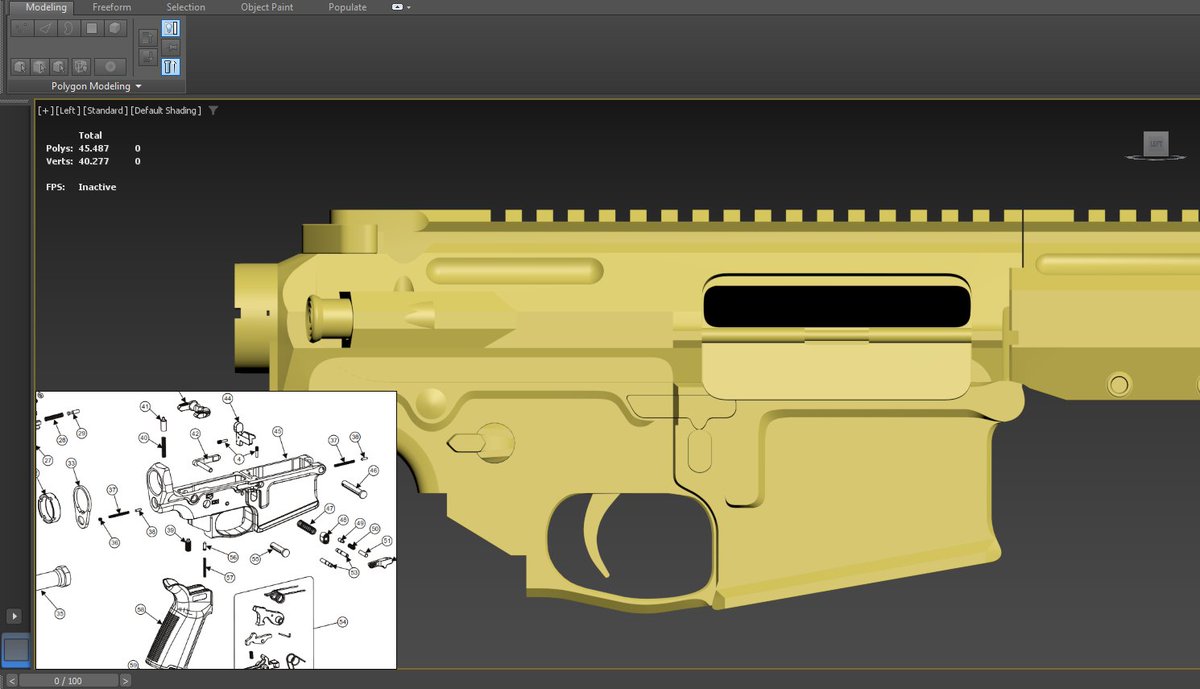Viewport: 1200px width, 689px height.
Task: Select Border sub-object level icon
Action: [68, 28]
